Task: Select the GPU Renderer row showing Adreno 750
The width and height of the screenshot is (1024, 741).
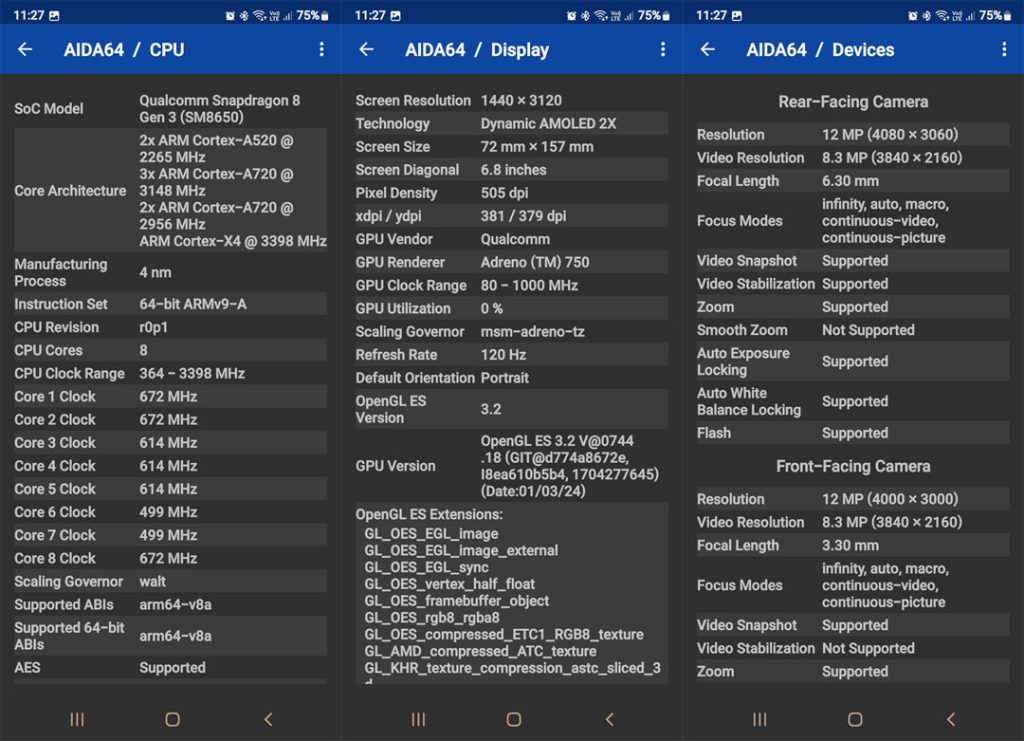Action: click(512, 262)
